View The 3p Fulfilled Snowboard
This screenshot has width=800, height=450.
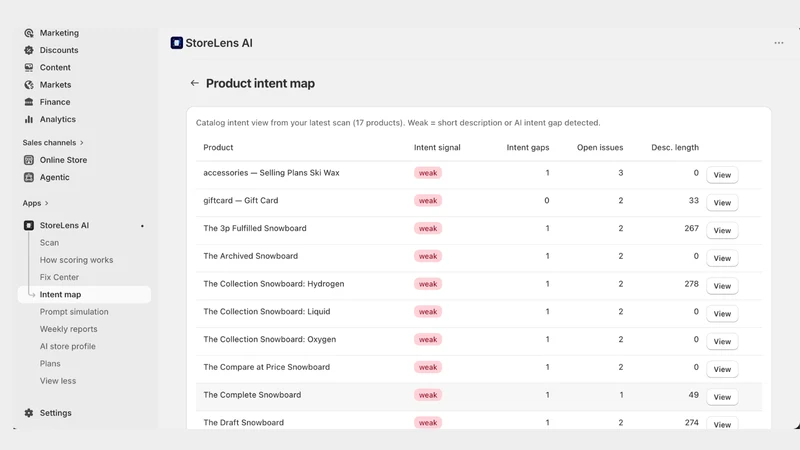coord(722,231)
